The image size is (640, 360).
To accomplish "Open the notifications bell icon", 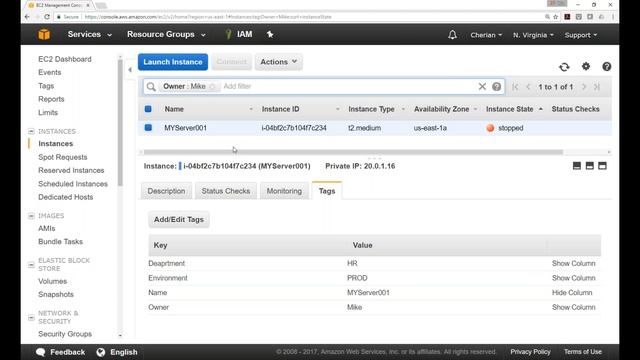I will click(x=452, y=35).
